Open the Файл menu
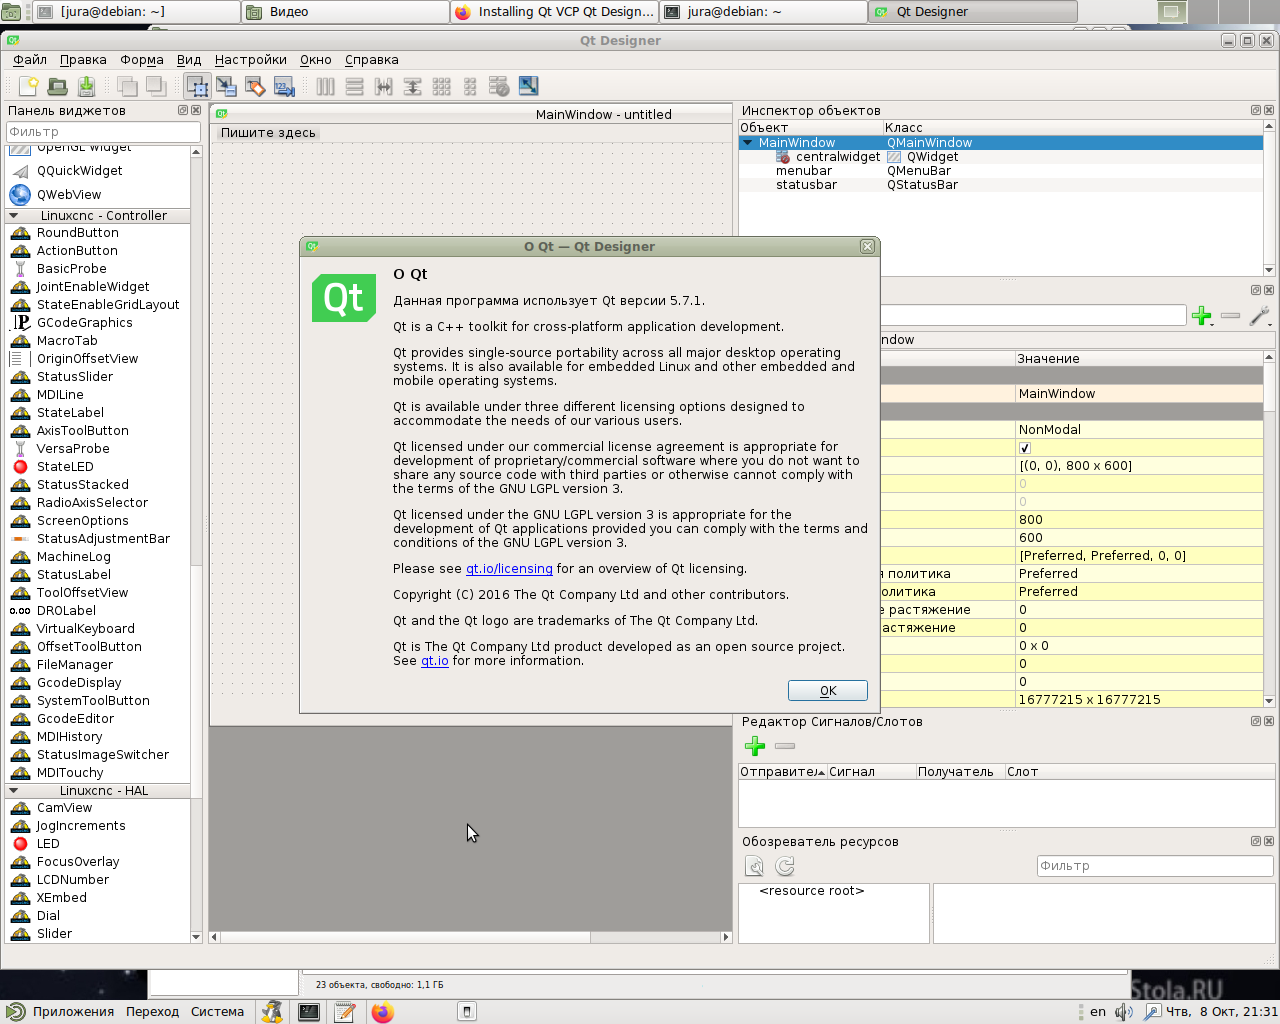The height and width of the screenshot is (1024, 1280). tap(30, 60)
